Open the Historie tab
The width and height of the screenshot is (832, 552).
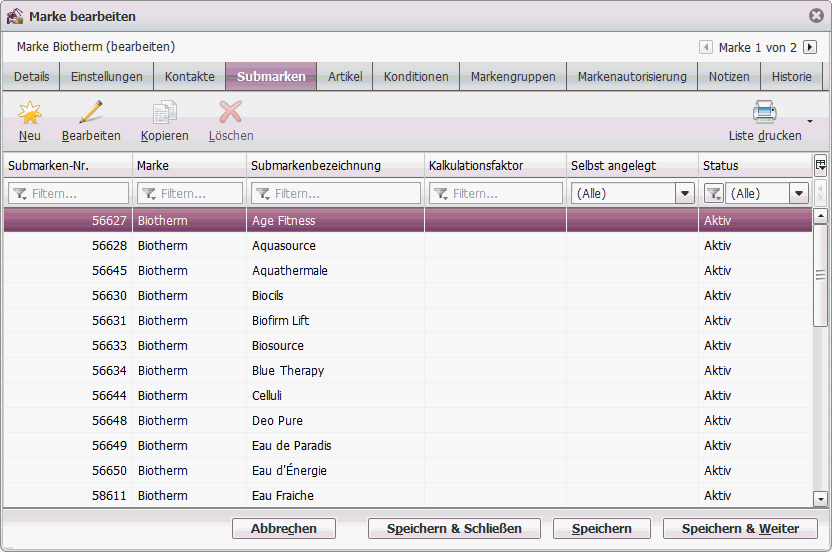tap(791, 77)
